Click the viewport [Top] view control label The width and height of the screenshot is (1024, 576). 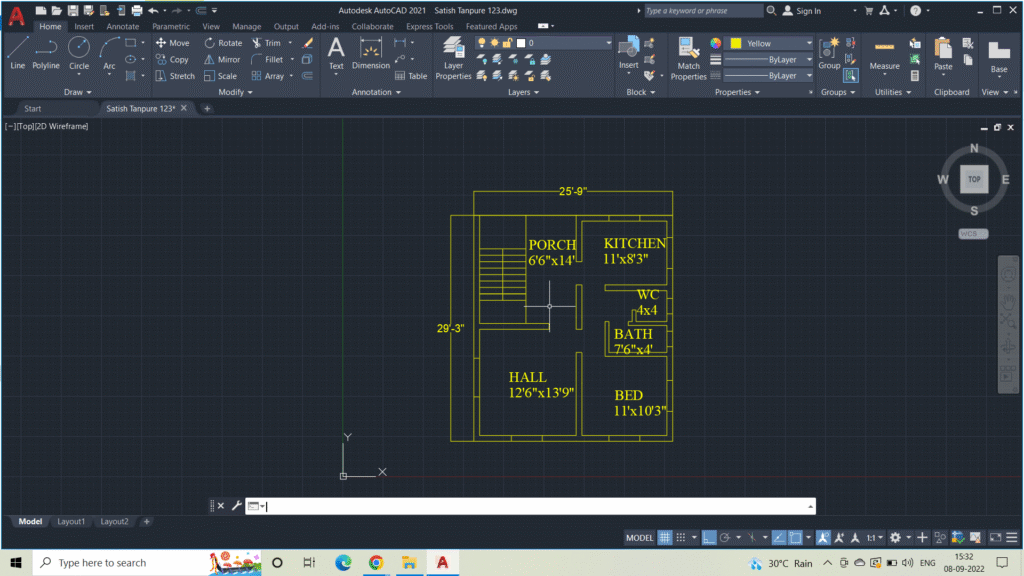(x=25, y=126)
